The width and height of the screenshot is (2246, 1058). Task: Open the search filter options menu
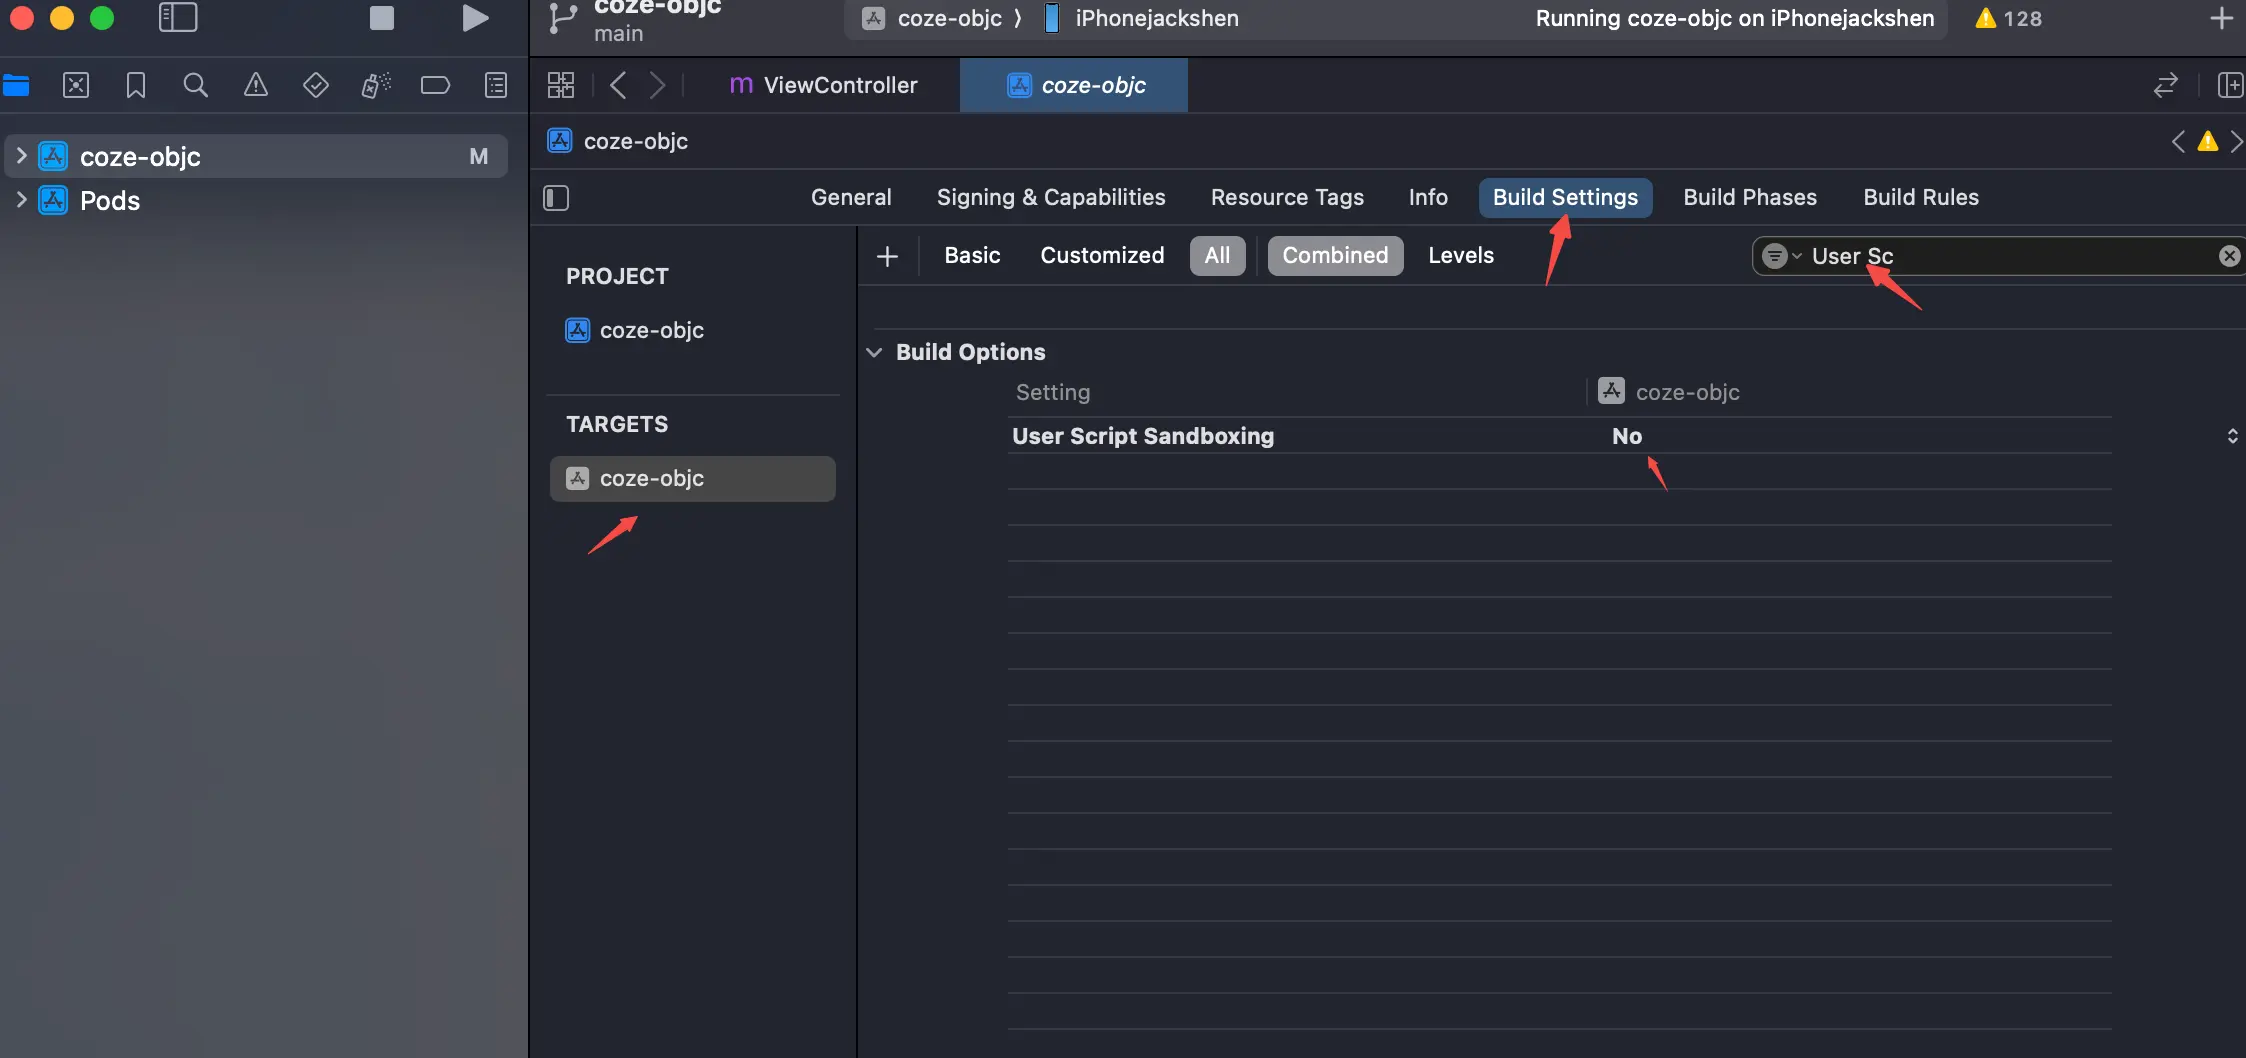pos(1781,256)
